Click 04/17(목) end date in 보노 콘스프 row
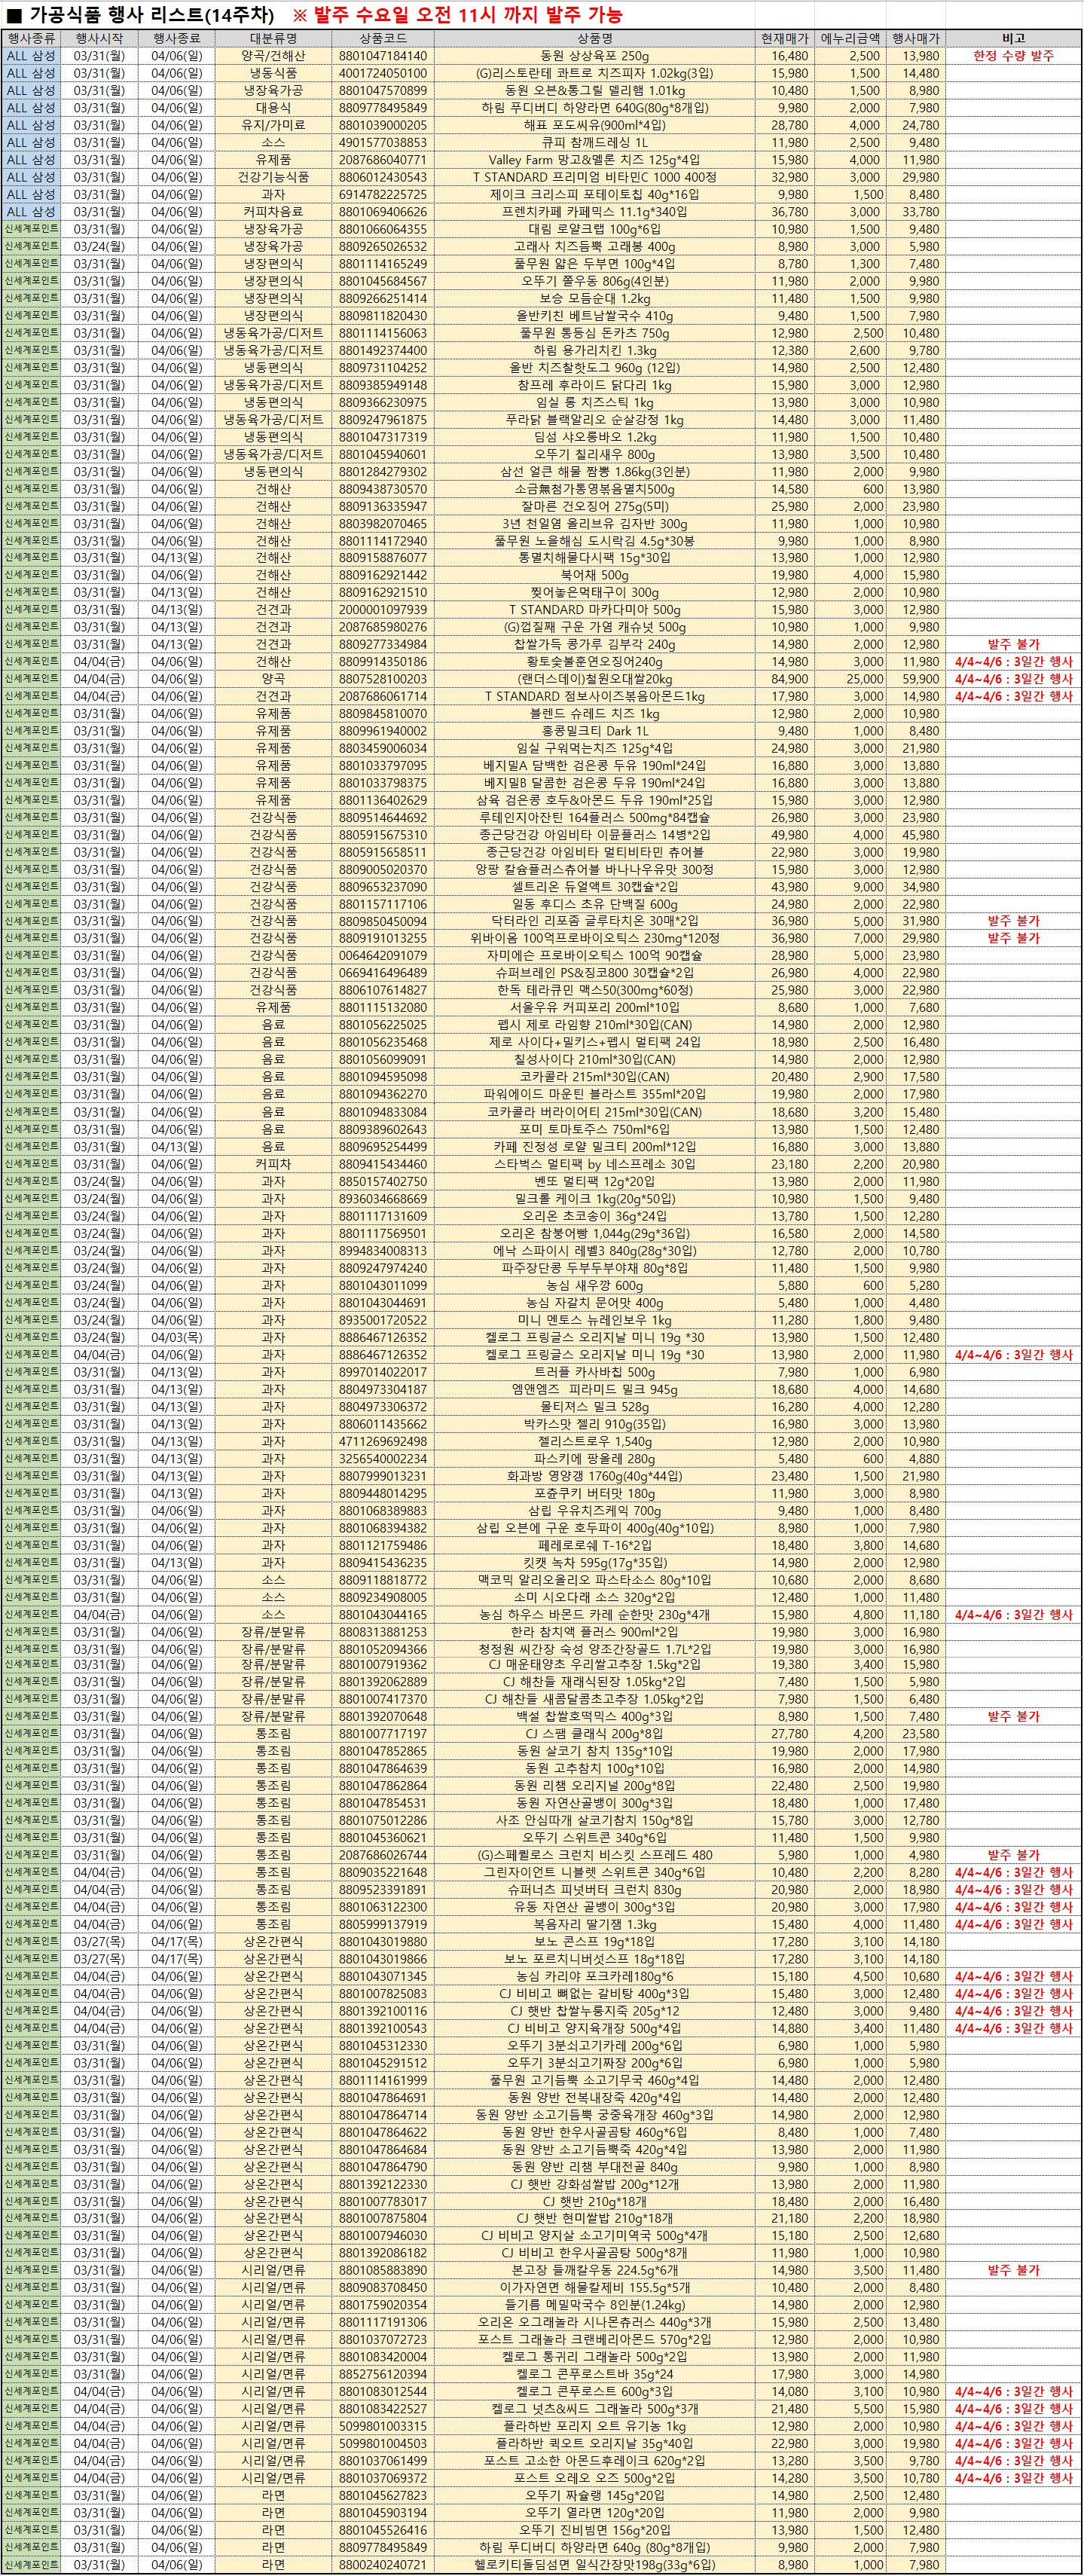The image size is (1084, 2576). tap(177, 1941)
